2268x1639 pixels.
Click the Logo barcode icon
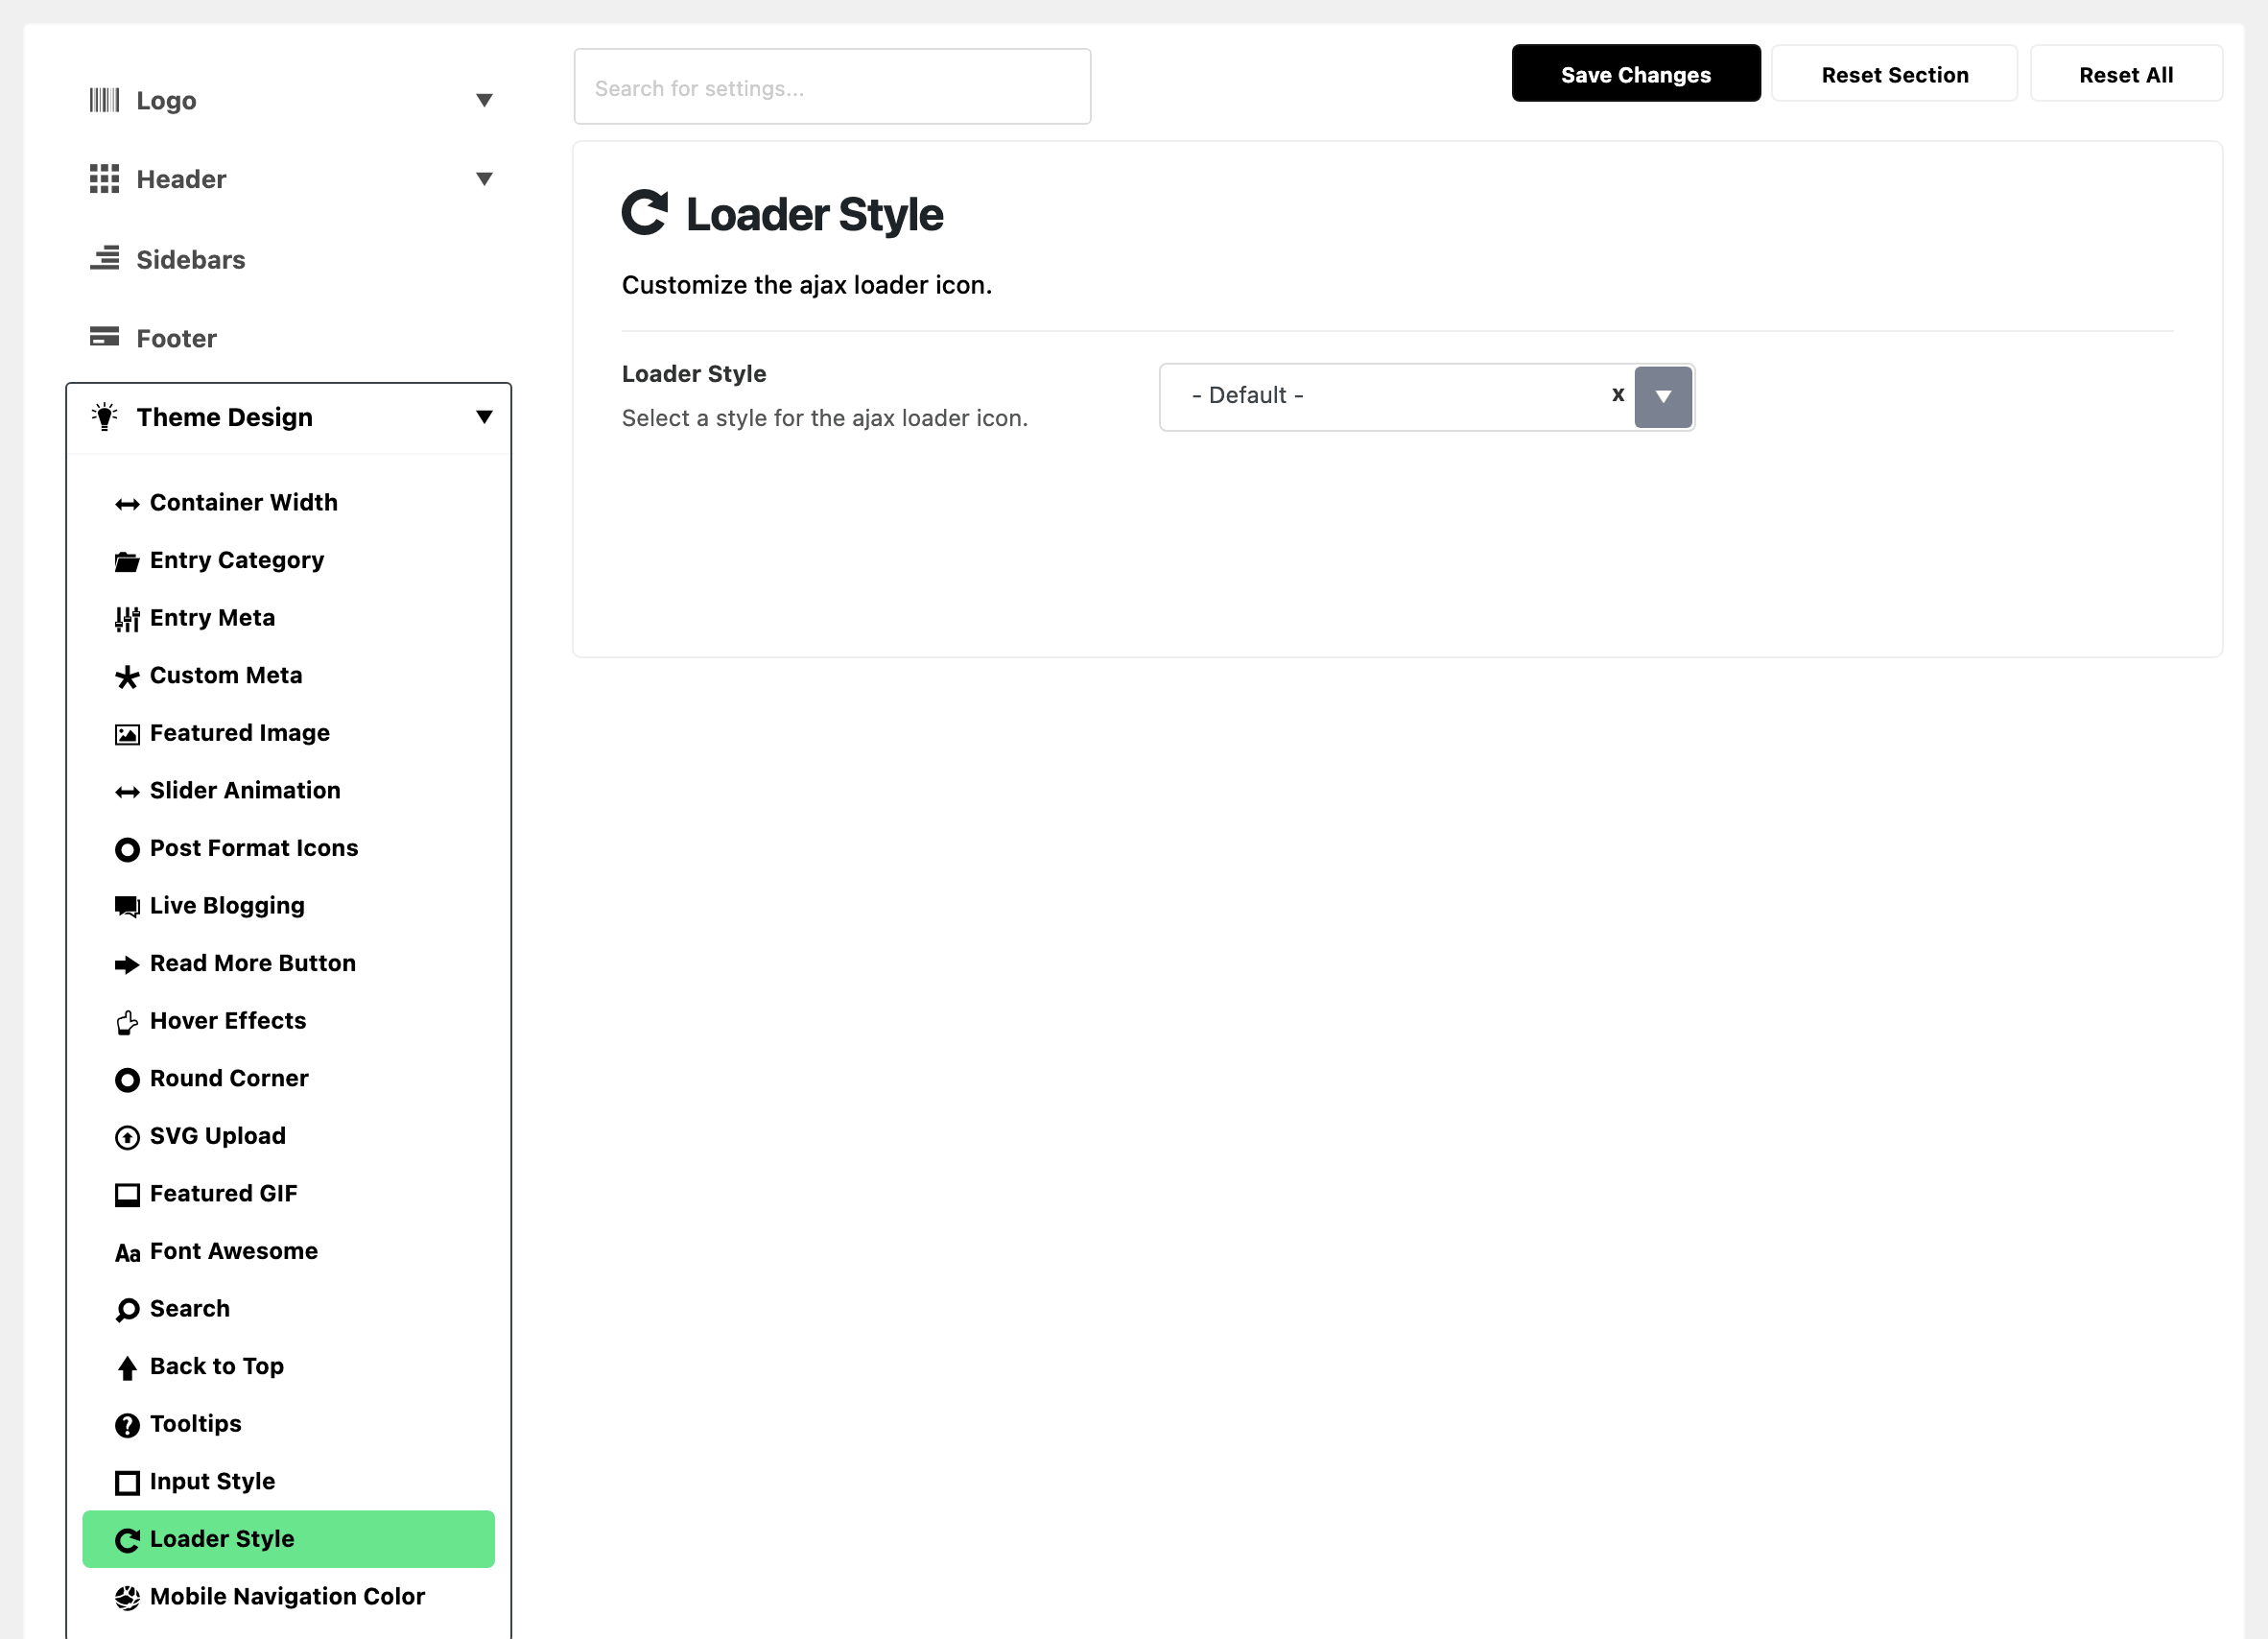(104, 100)
